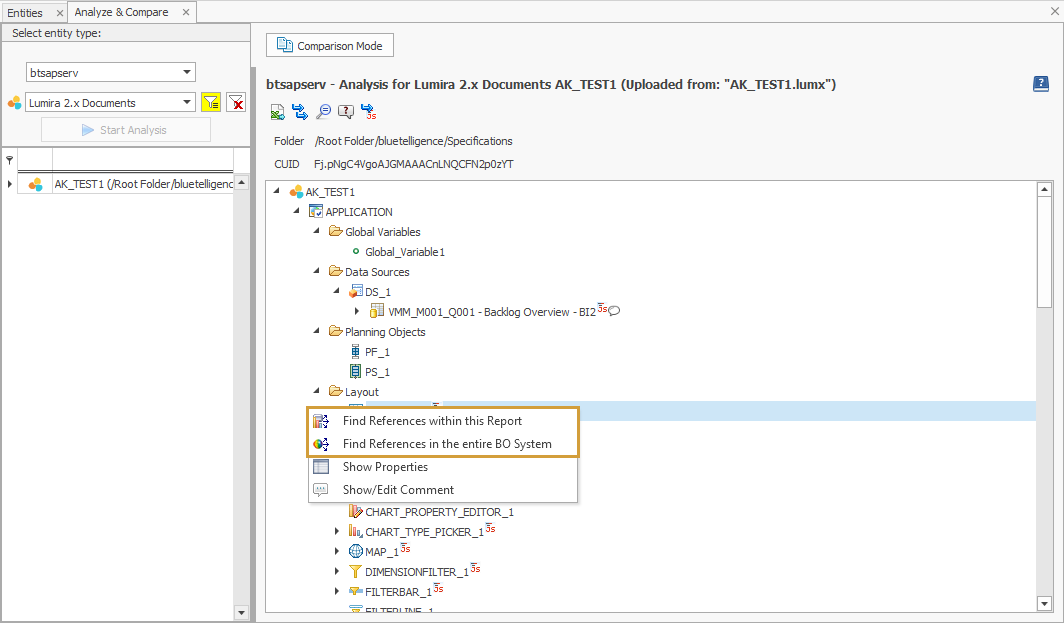Click the expand all nodes toolbar icon
The image size is (1064, 623).
[300, 111]
